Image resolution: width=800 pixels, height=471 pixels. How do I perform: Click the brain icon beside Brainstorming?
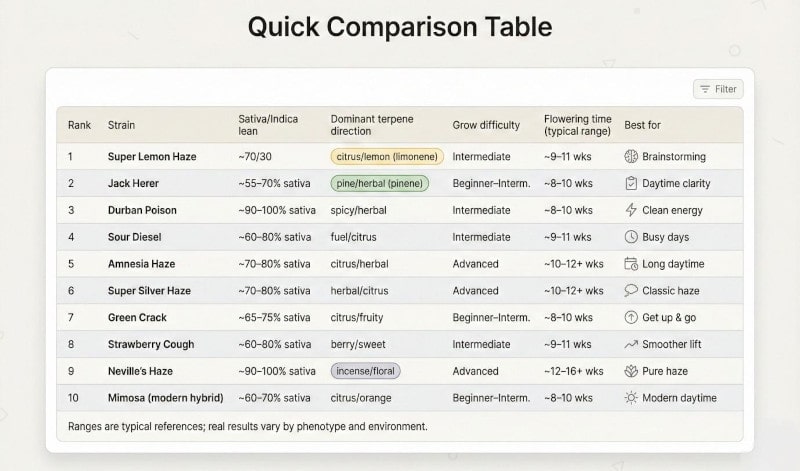point(631,157)
